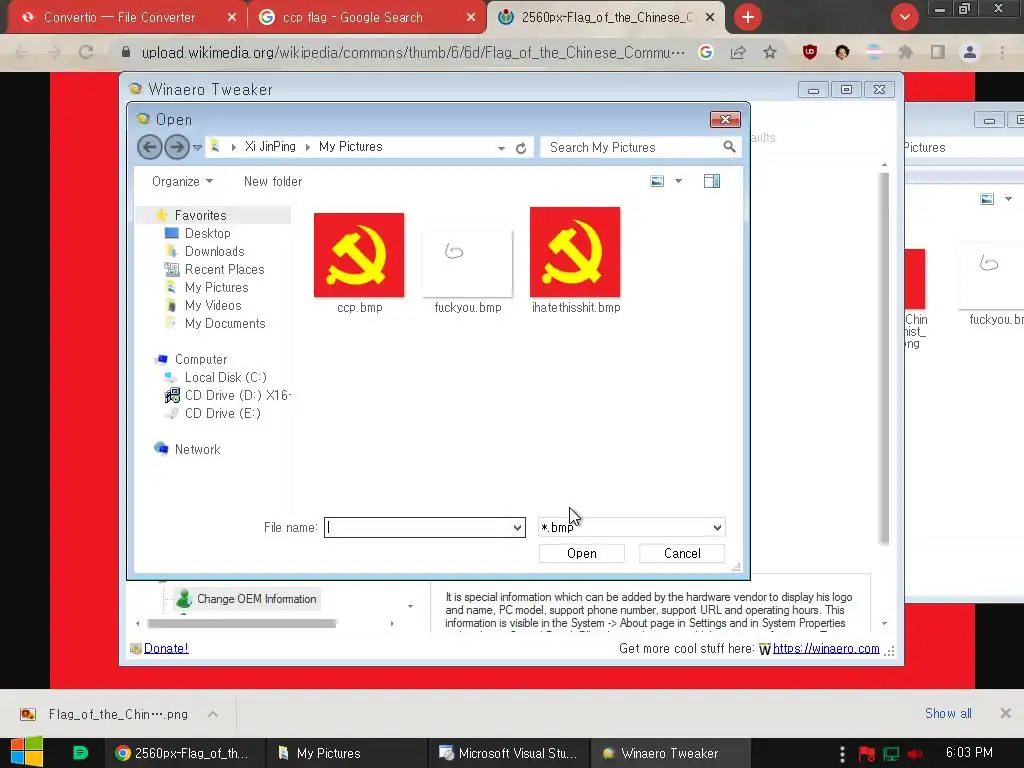Image resolution: width=1024 pixels, height=768 pixels.
Task: Click the Cancel button
Action: click(x=682, y=553)
